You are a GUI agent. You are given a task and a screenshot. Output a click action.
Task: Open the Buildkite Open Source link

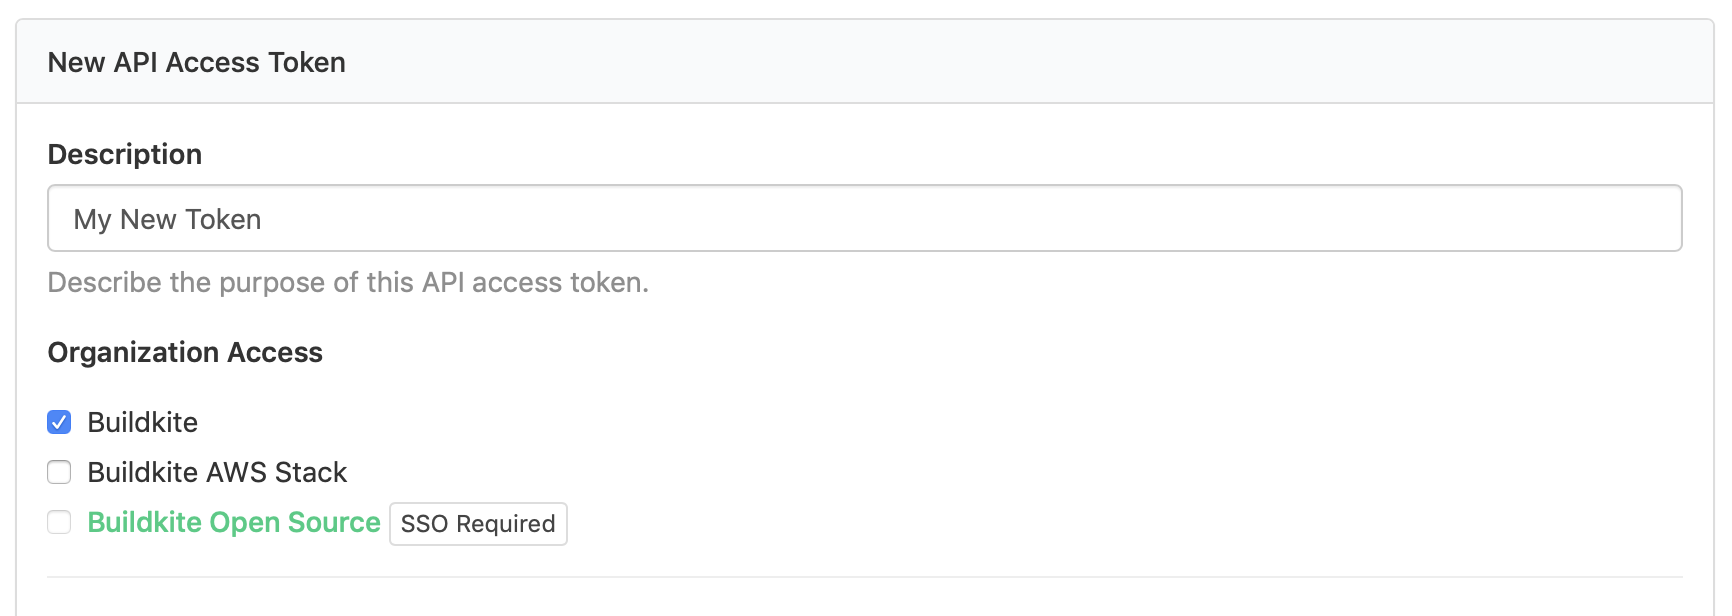tap(234, 522)
